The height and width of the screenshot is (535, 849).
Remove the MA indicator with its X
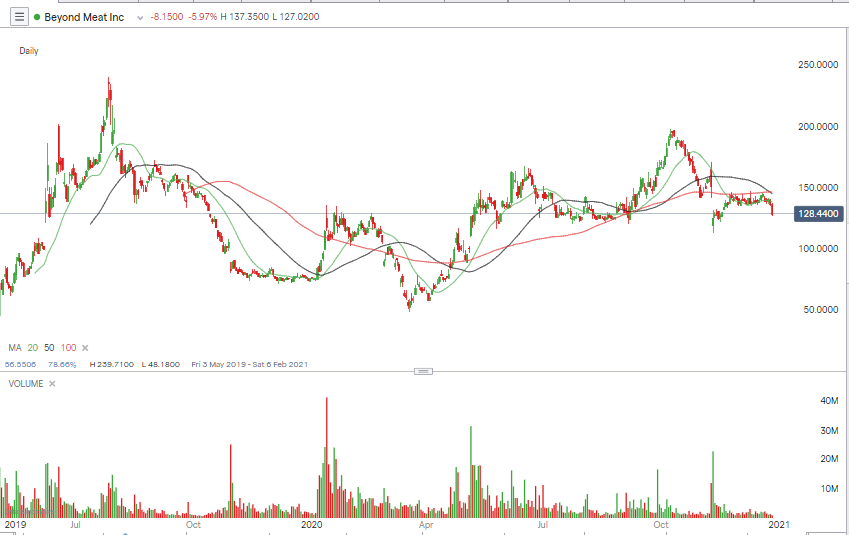click(85, 348)
